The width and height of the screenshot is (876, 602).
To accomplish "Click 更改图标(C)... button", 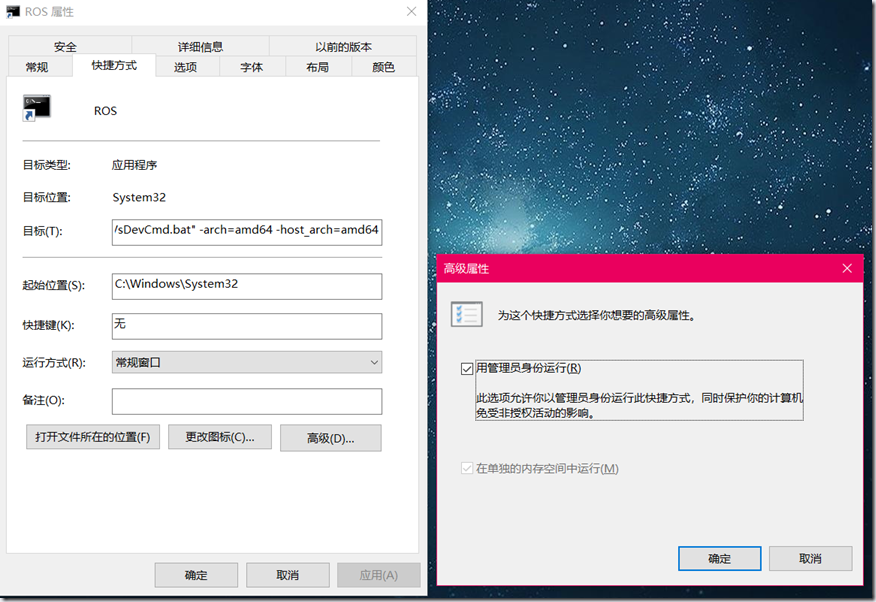I will point(220,437).
